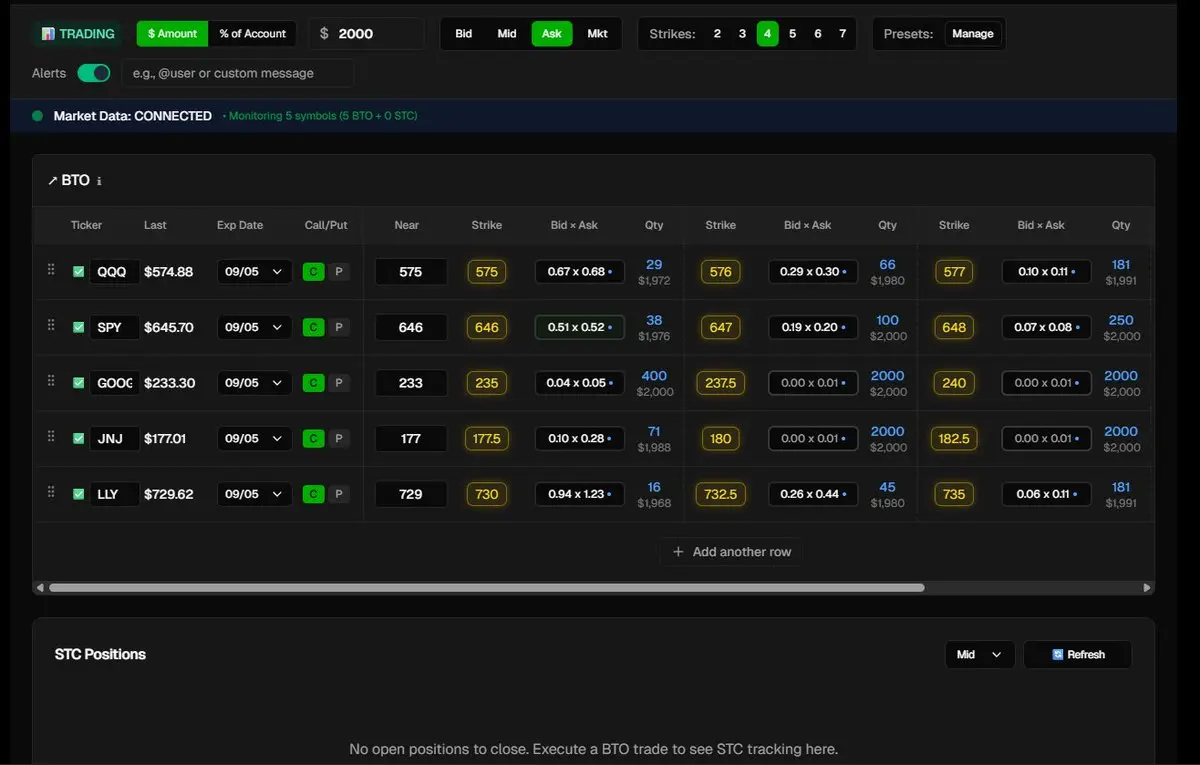The height and width of the screenshot is (765, 1200).
Task: Click the Refresh button
Action: 1078,655
